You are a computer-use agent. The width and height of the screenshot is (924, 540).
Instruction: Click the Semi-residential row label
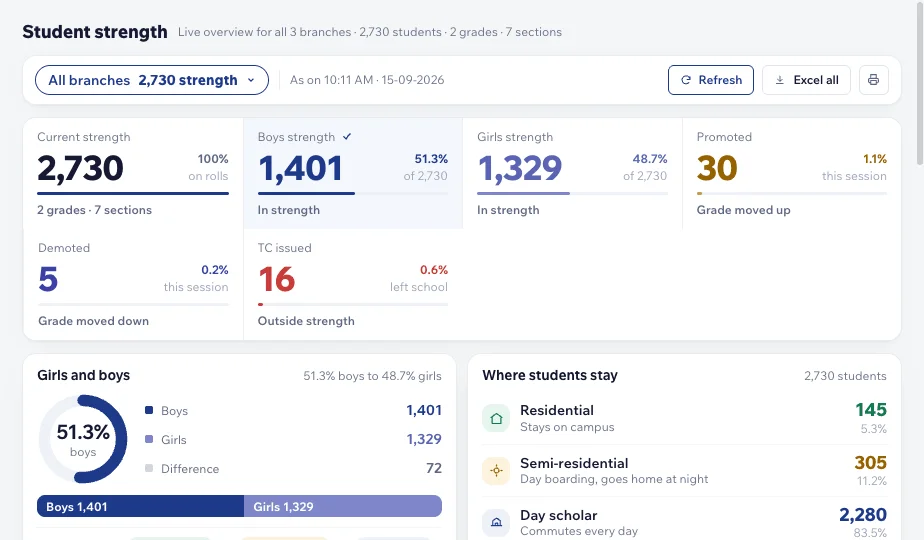574,463
